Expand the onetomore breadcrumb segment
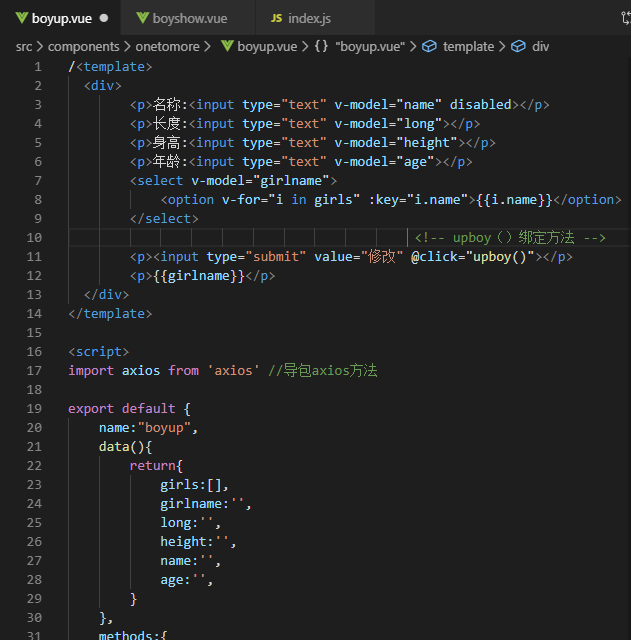The width and height of the screenshot is (631, 640). (166, 46)
